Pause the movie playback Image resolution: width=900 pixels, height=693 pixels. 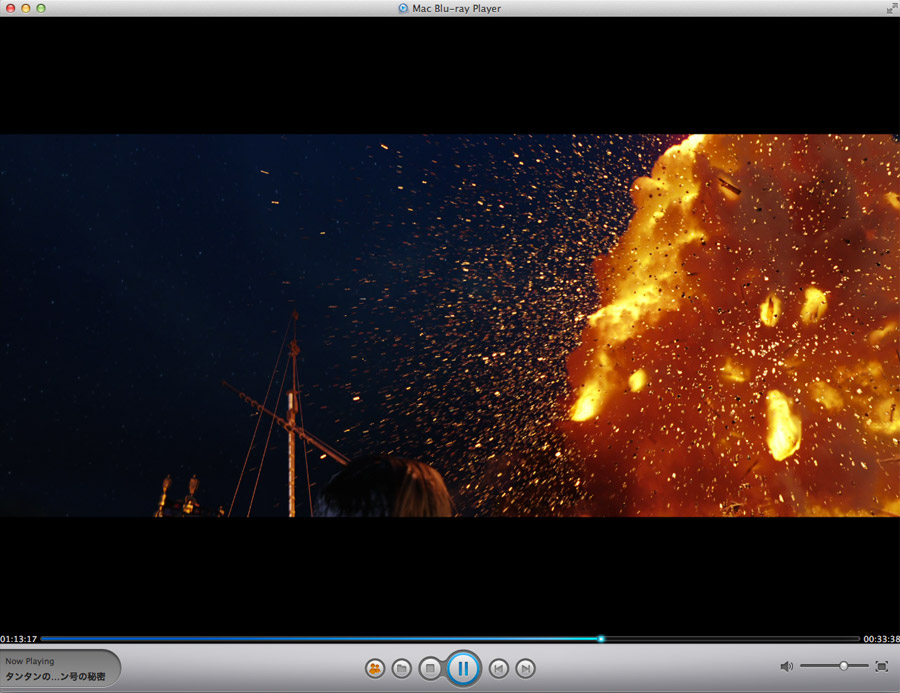click(463, 668)
